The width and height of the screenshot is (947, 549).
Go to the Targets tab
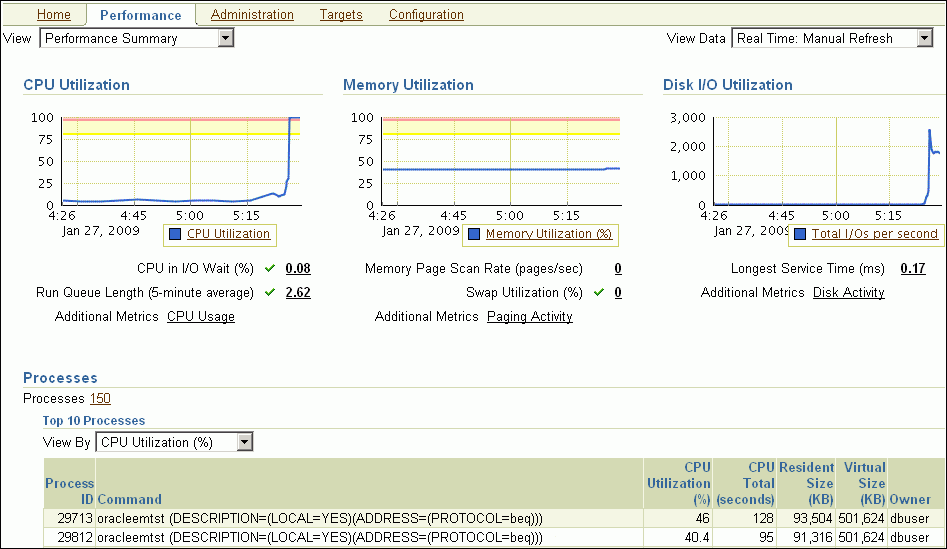click(x=341, y=15)
